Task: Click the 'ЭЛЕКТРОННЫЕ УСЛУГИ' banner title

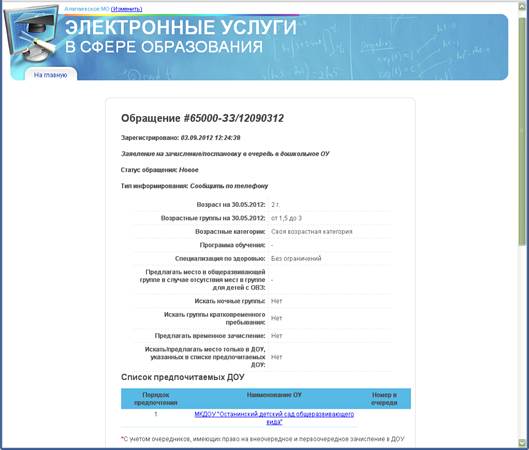Action: tap(181, 28)
